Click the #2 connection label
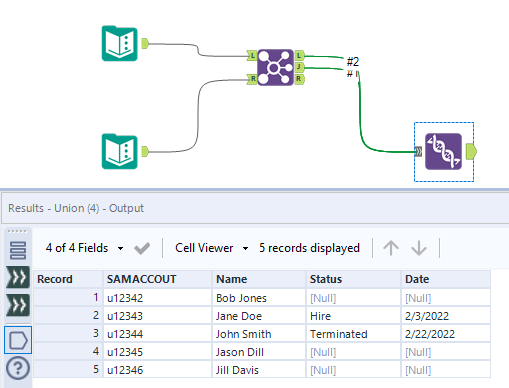Viewport: 509px width, 388px height. (x=353, y=62)
